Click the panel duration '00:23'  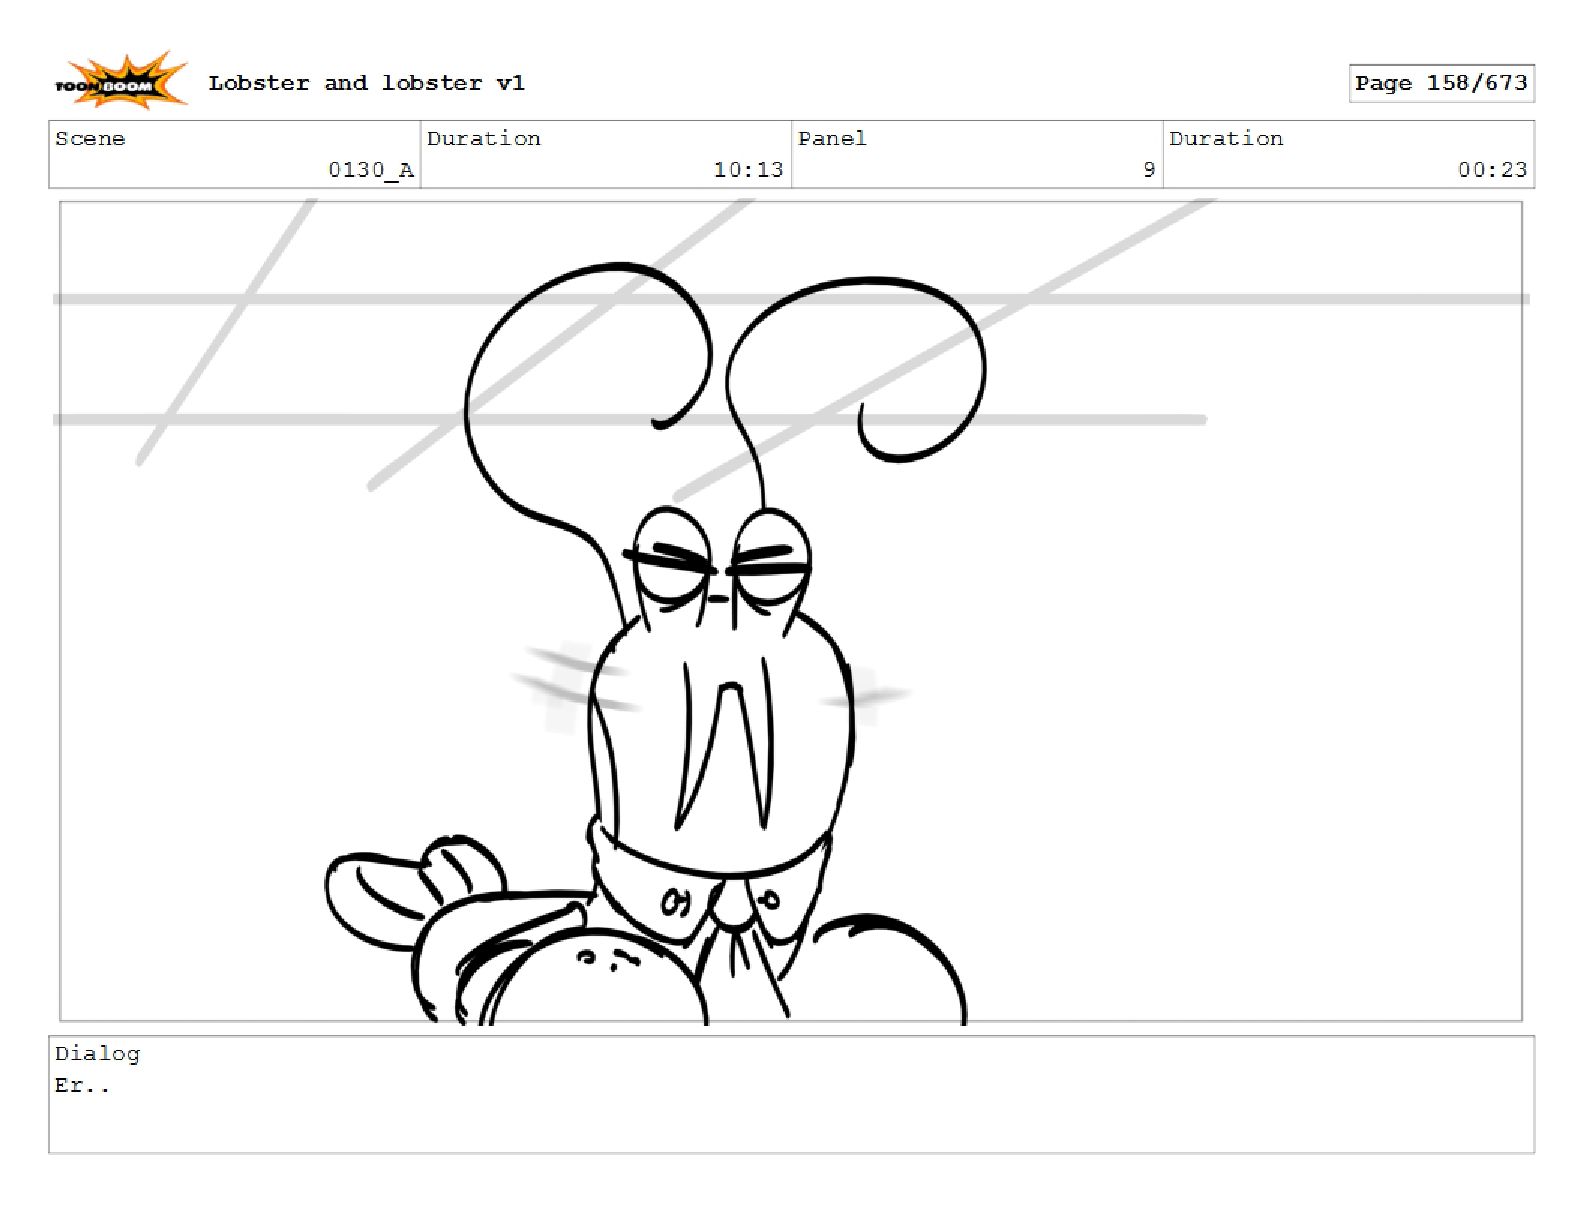(1492, 170)
